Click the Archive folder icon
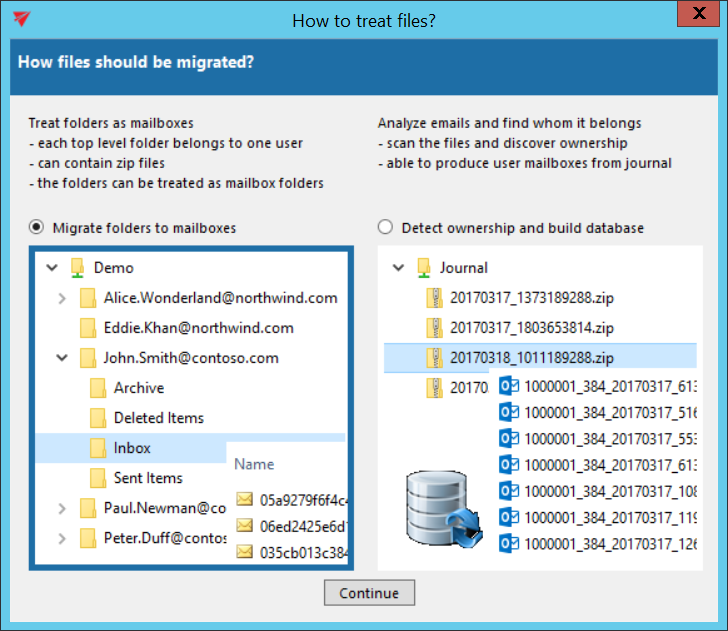 pyautogui.click(x=98, y=388)
